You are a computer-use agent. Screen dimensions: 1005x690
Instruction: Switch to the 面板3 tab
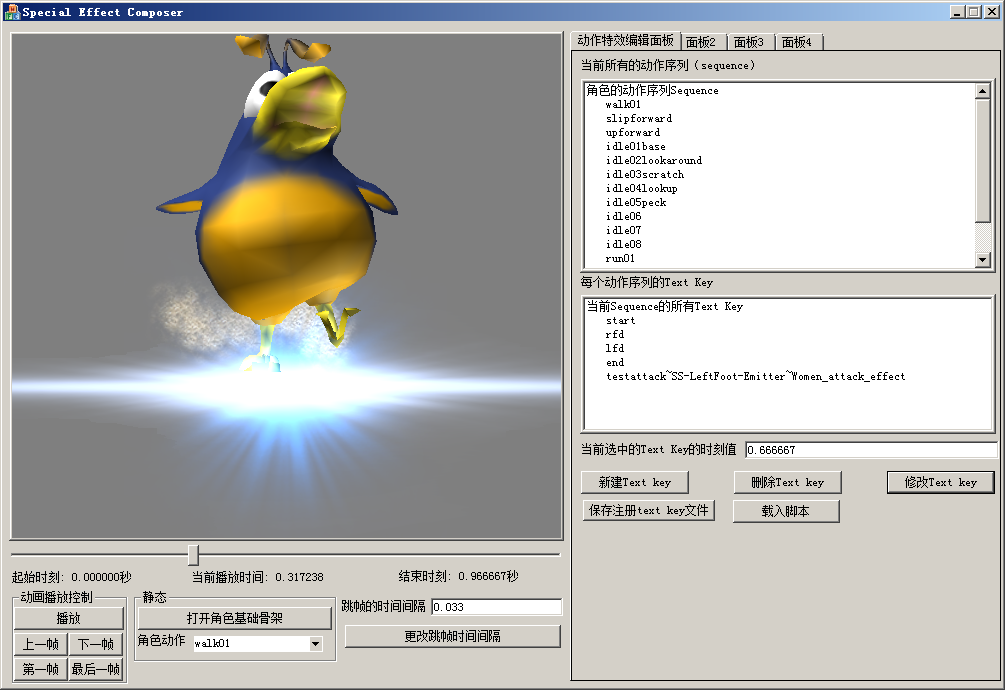749,42
